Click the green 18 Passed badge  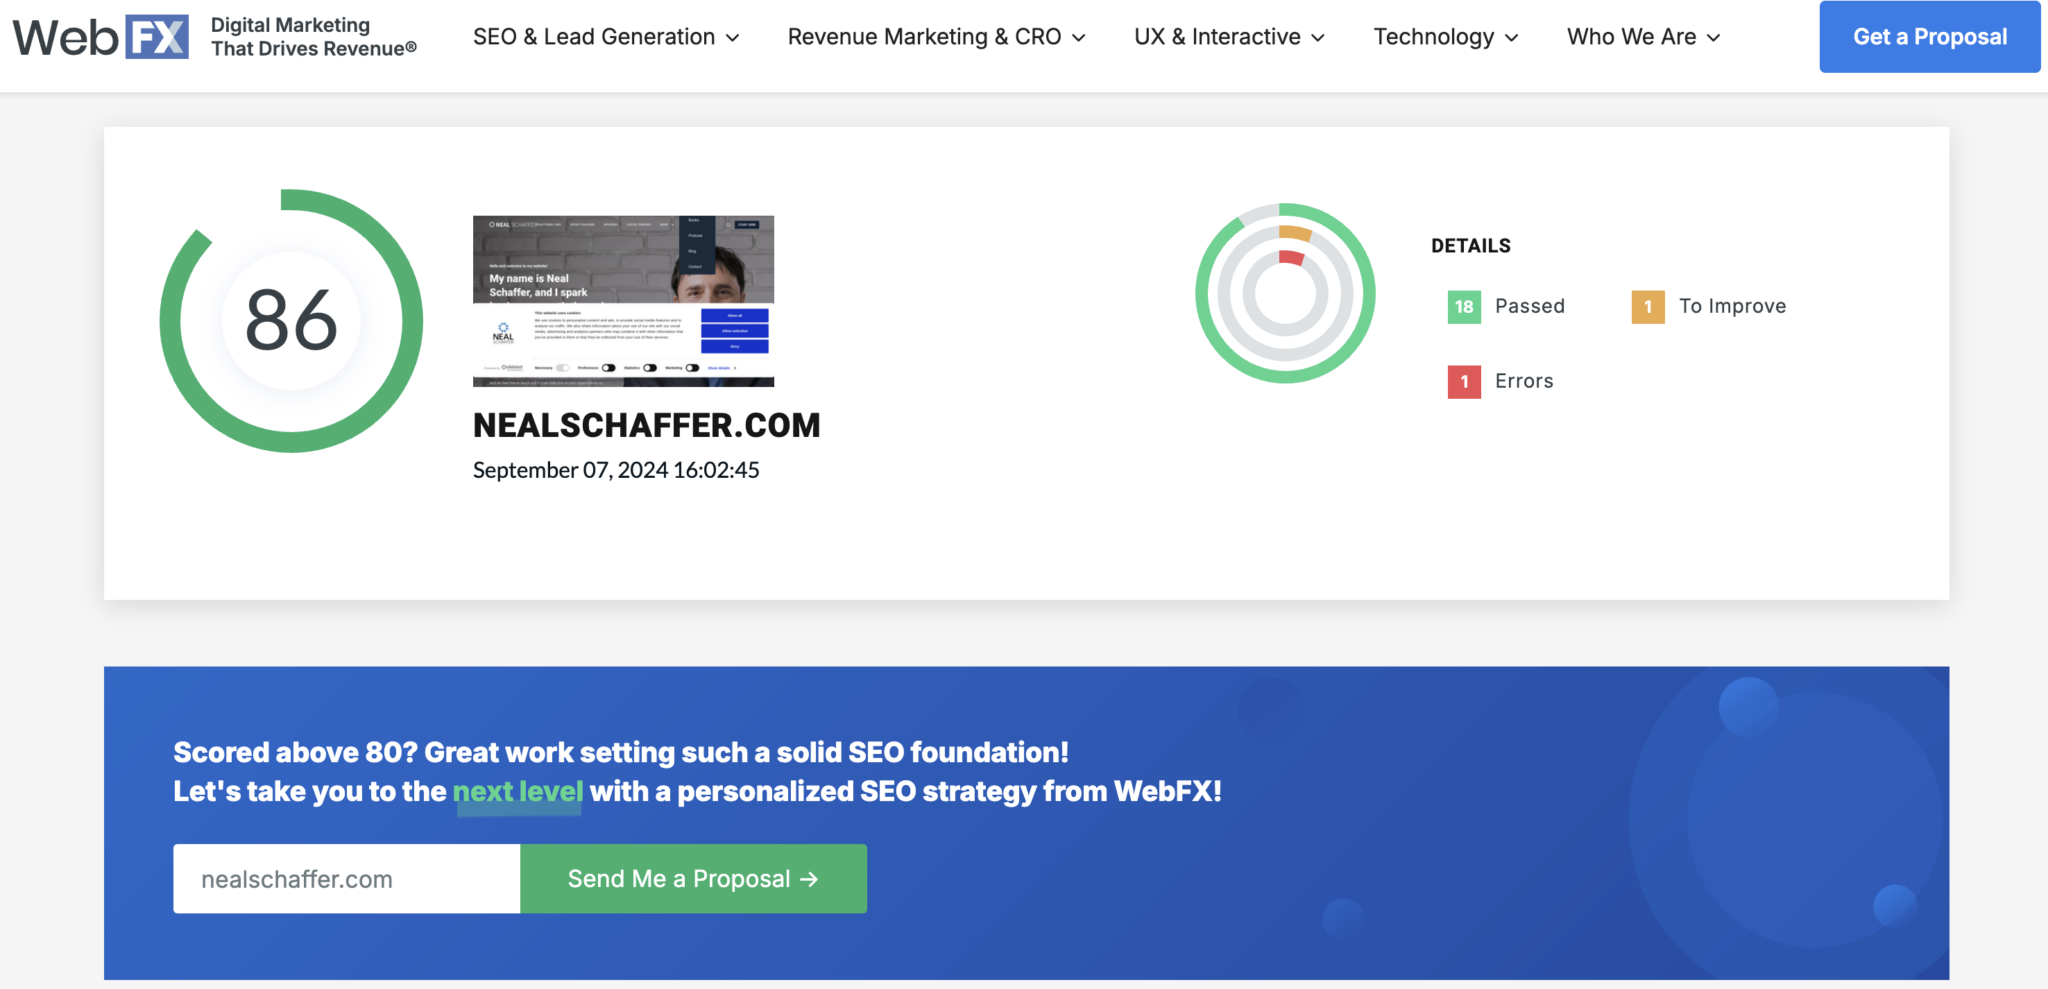coord(1463,307)
